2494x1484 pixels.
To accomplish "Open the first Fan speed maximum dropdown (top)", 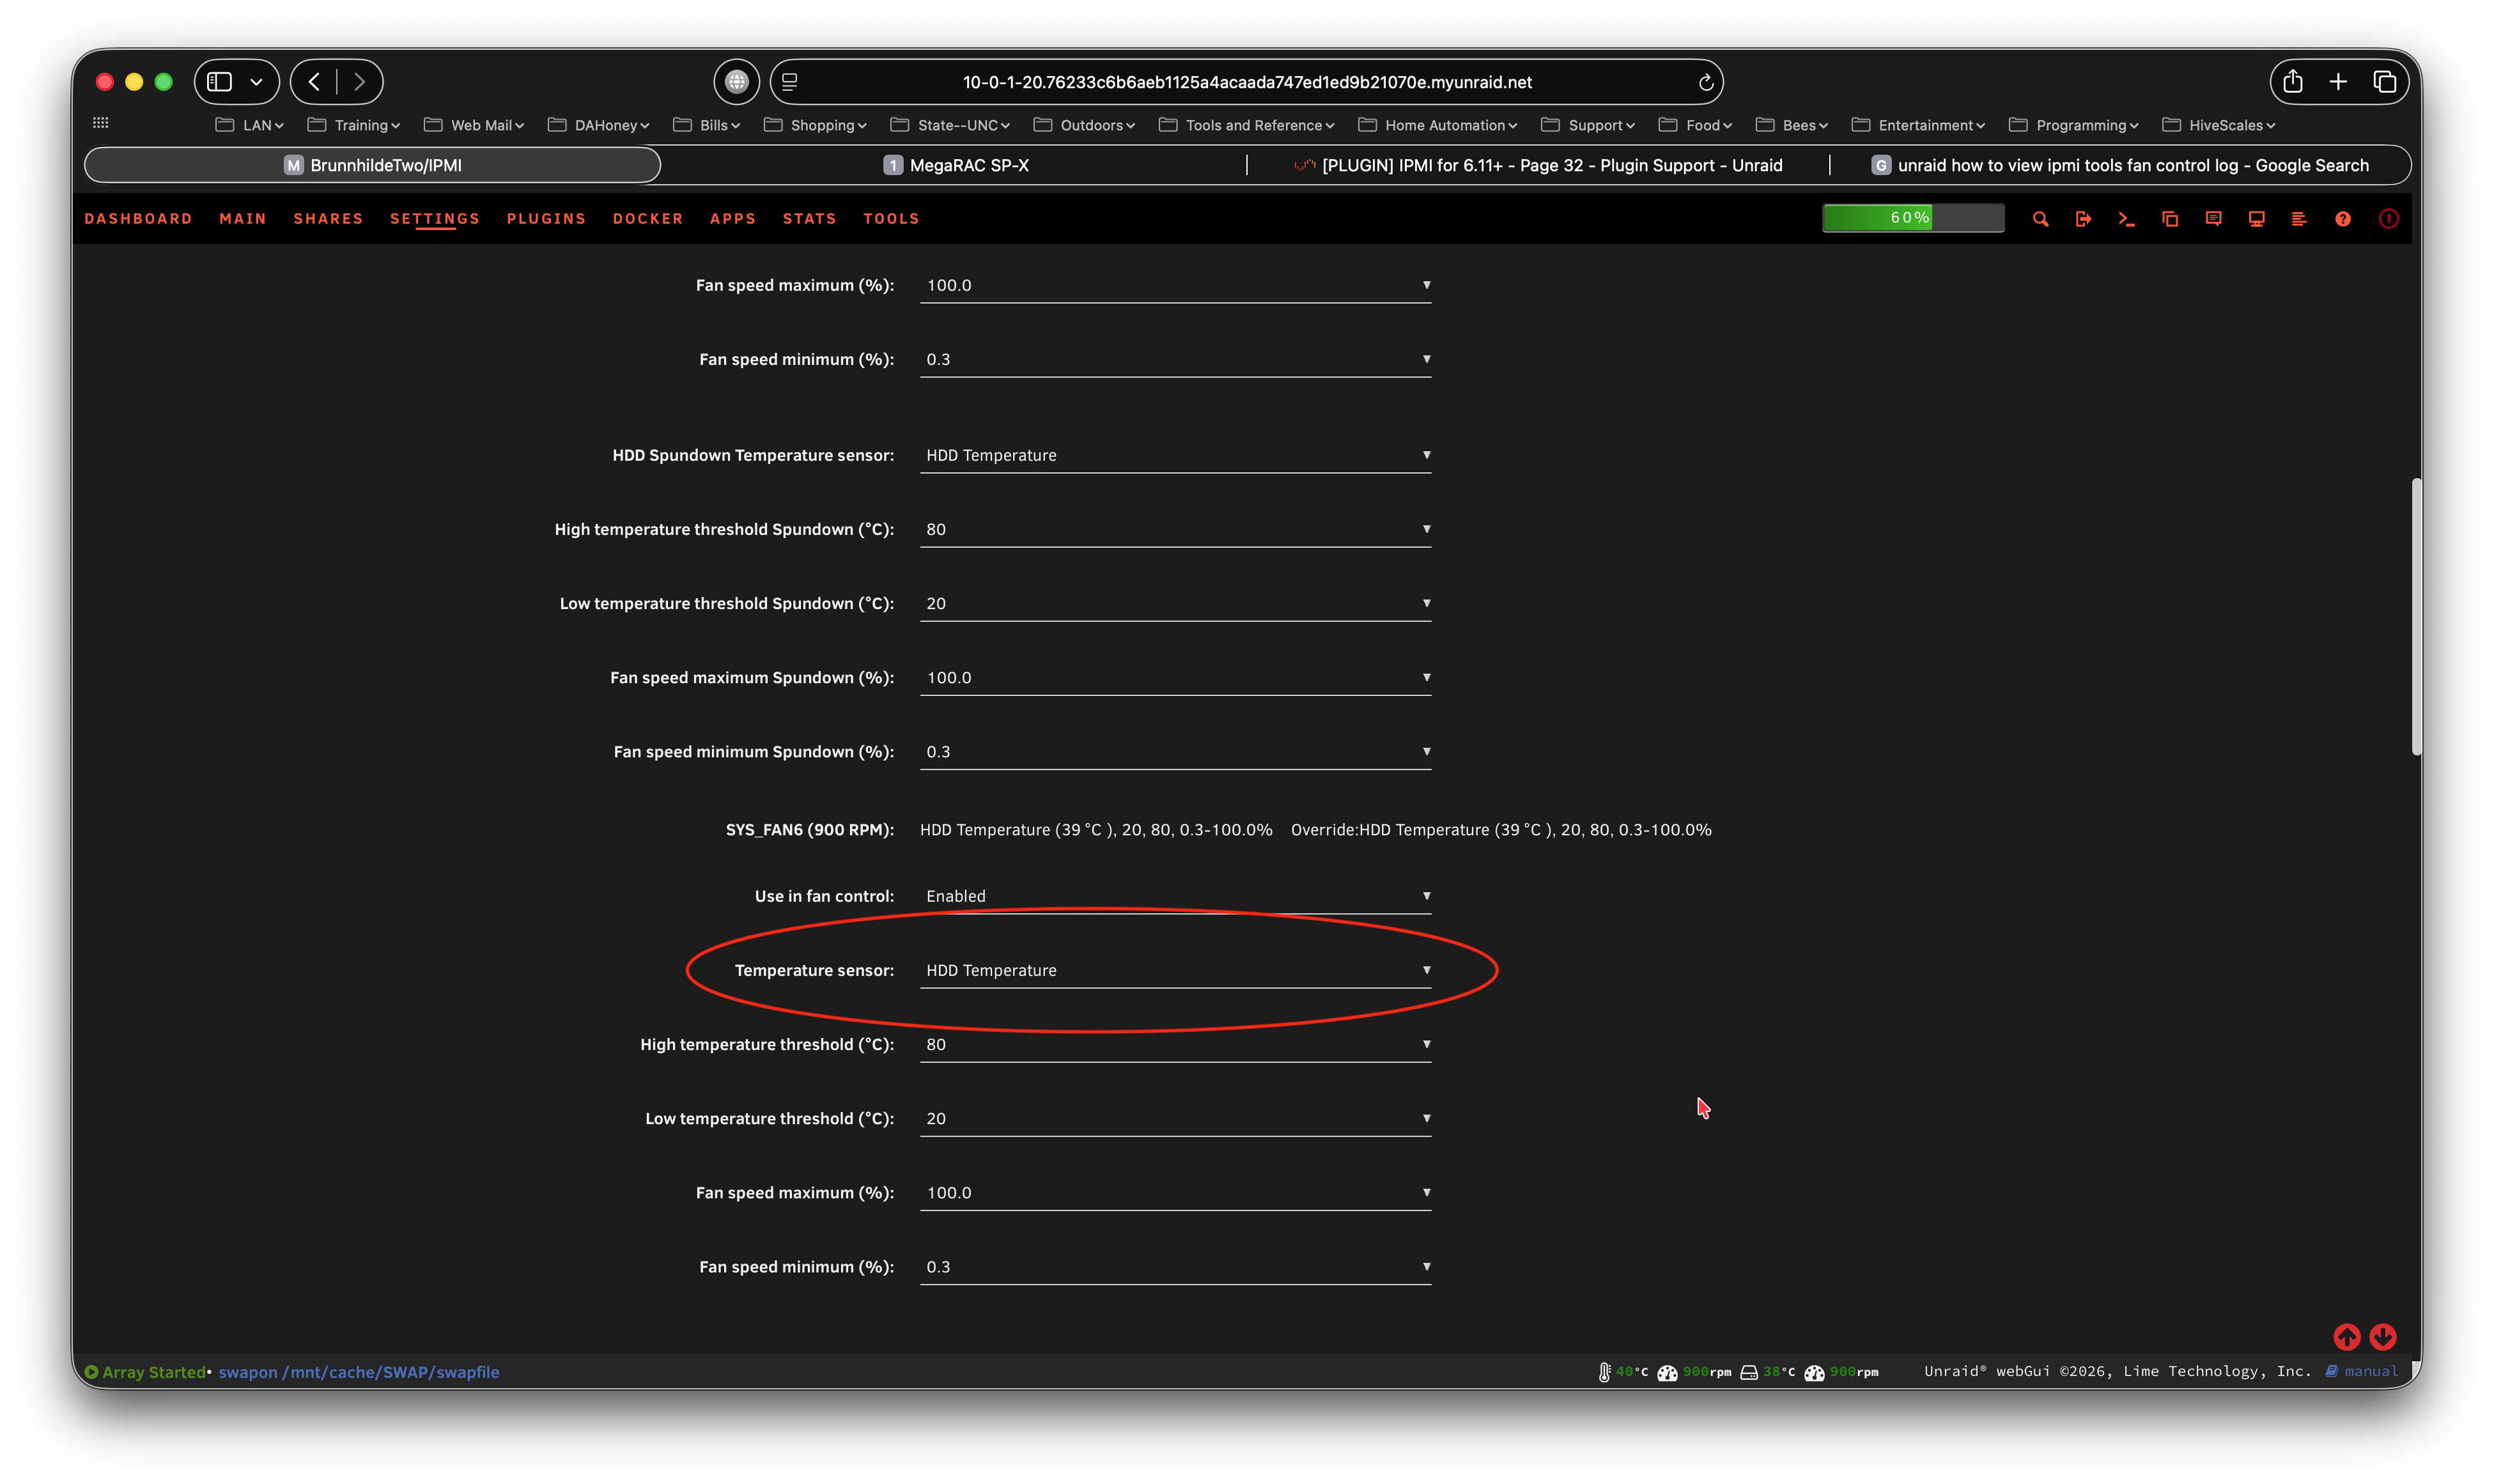I will tap(1175, 286).
